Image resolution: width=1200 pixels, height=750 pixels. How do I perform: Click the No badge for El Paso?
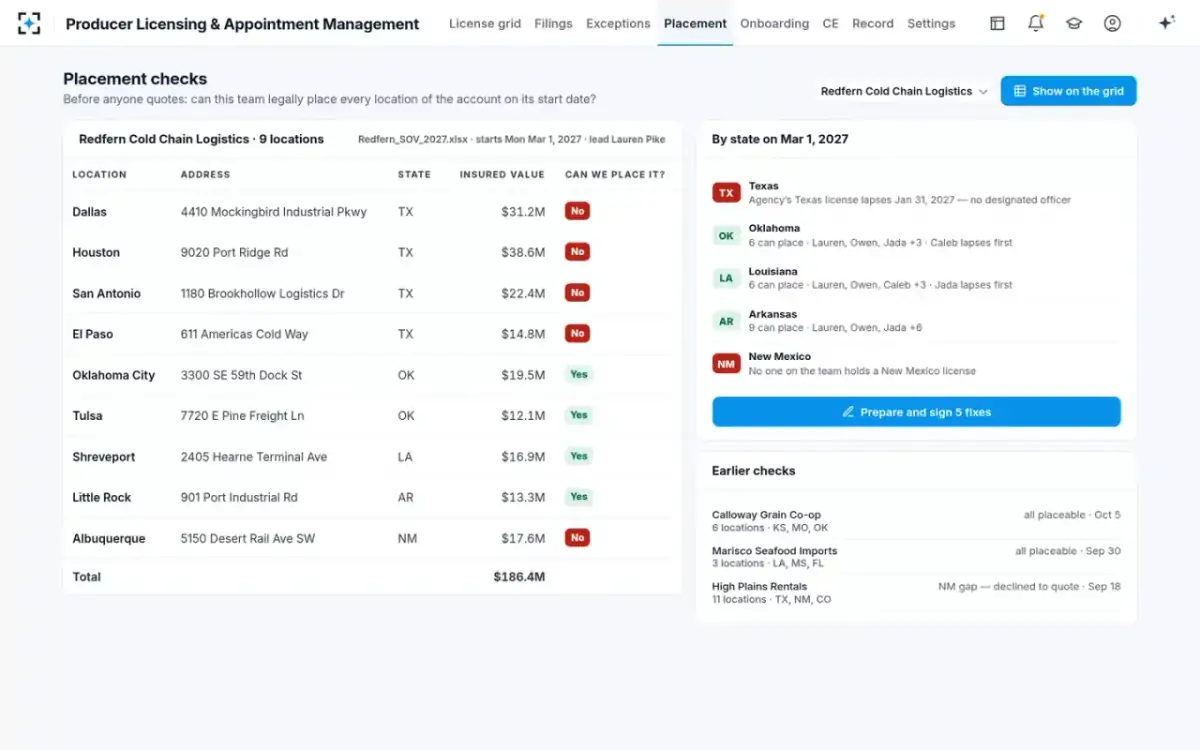click(x=577, y=333)
